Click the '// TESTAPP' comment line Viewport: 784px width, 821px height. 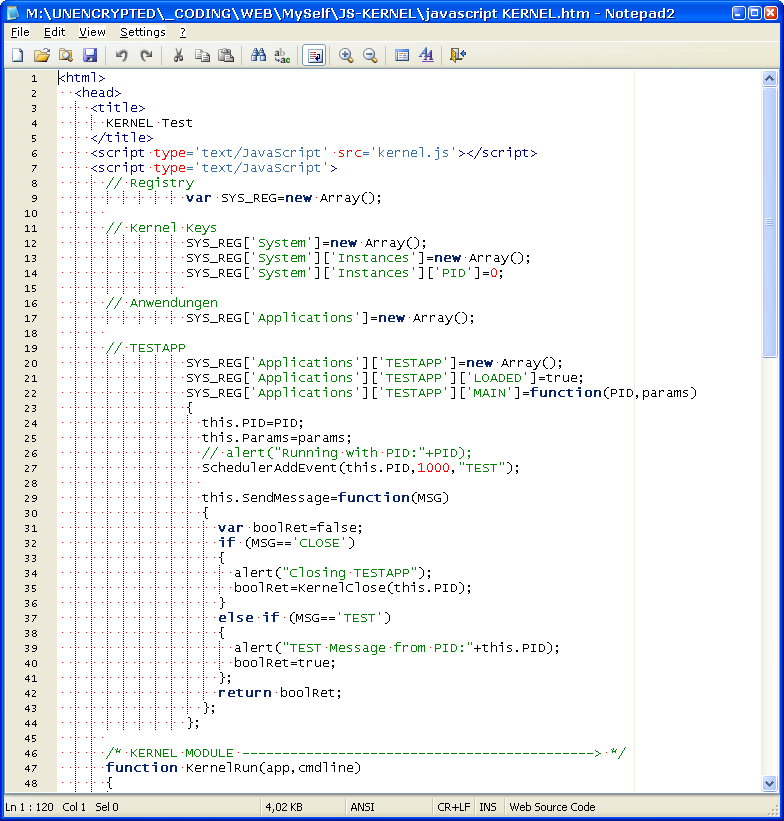point(146,348)
